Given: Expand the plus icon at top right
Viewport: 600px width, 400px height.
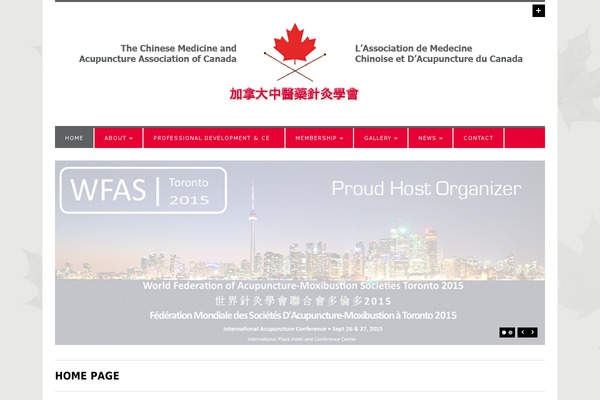Looking at the screenshot, I should 538,11.
